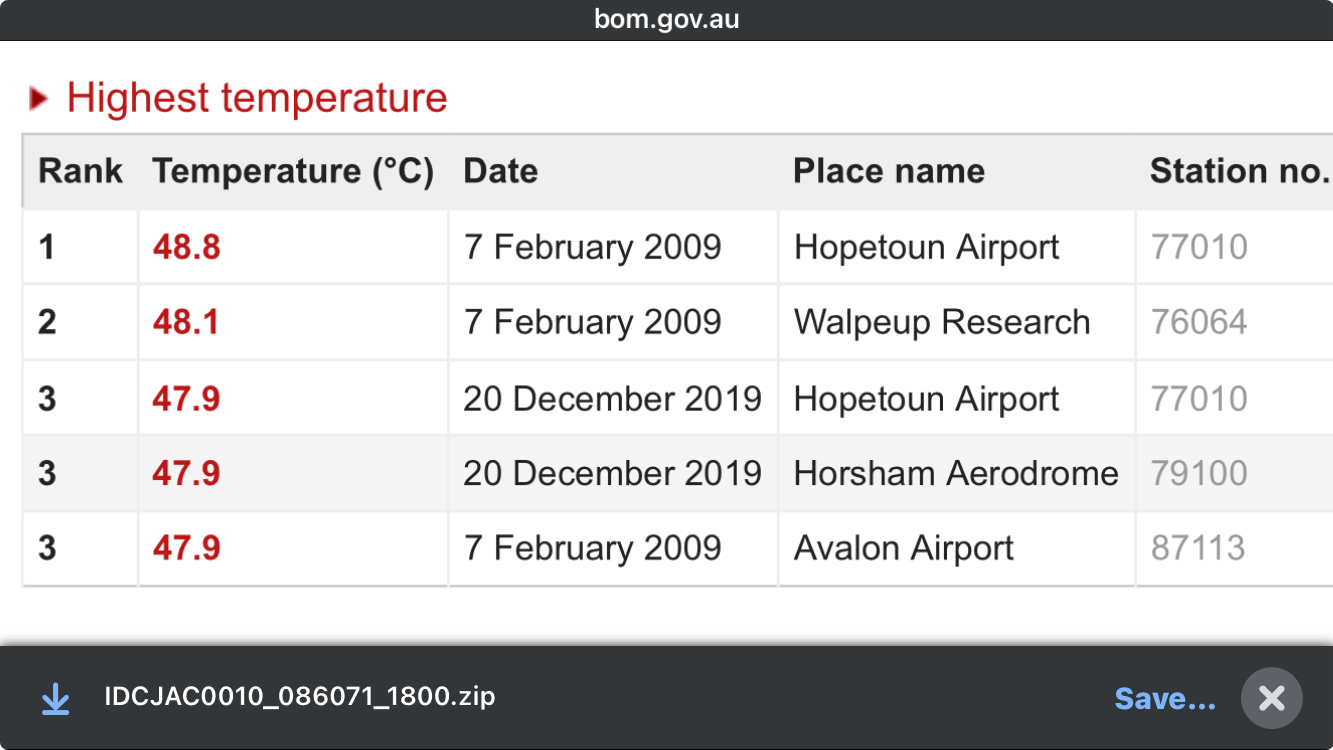Click the Rank column header
Image resolution: width=1333 pixels, height=750 pixels.
point(80,171)
